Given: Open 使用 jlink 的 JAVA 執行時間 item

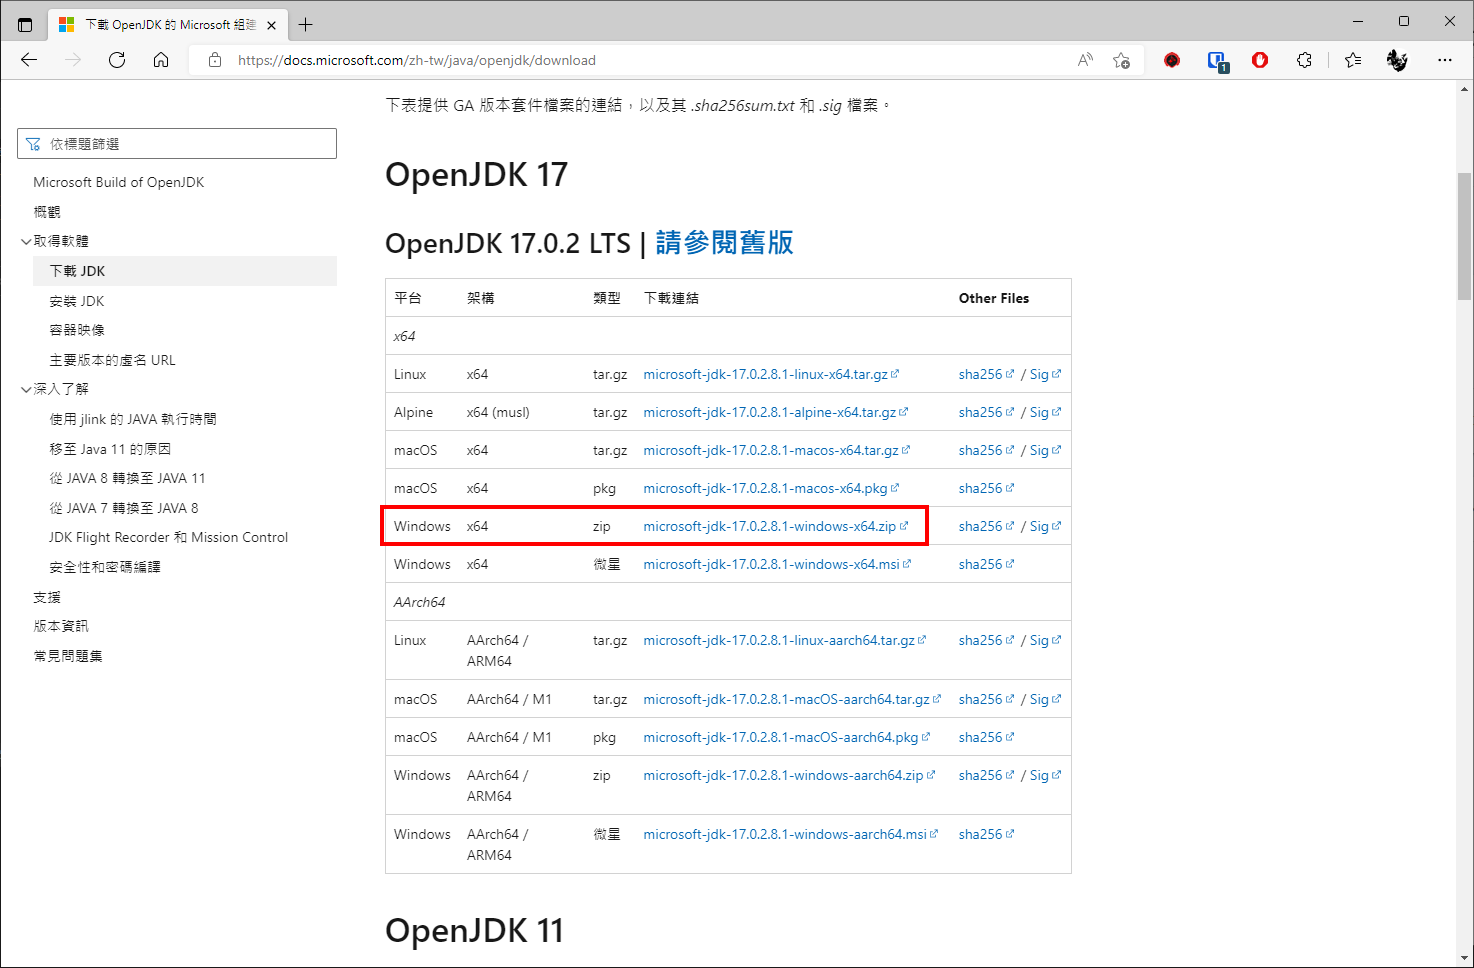Looking at the screenshot, I should 133,419.
